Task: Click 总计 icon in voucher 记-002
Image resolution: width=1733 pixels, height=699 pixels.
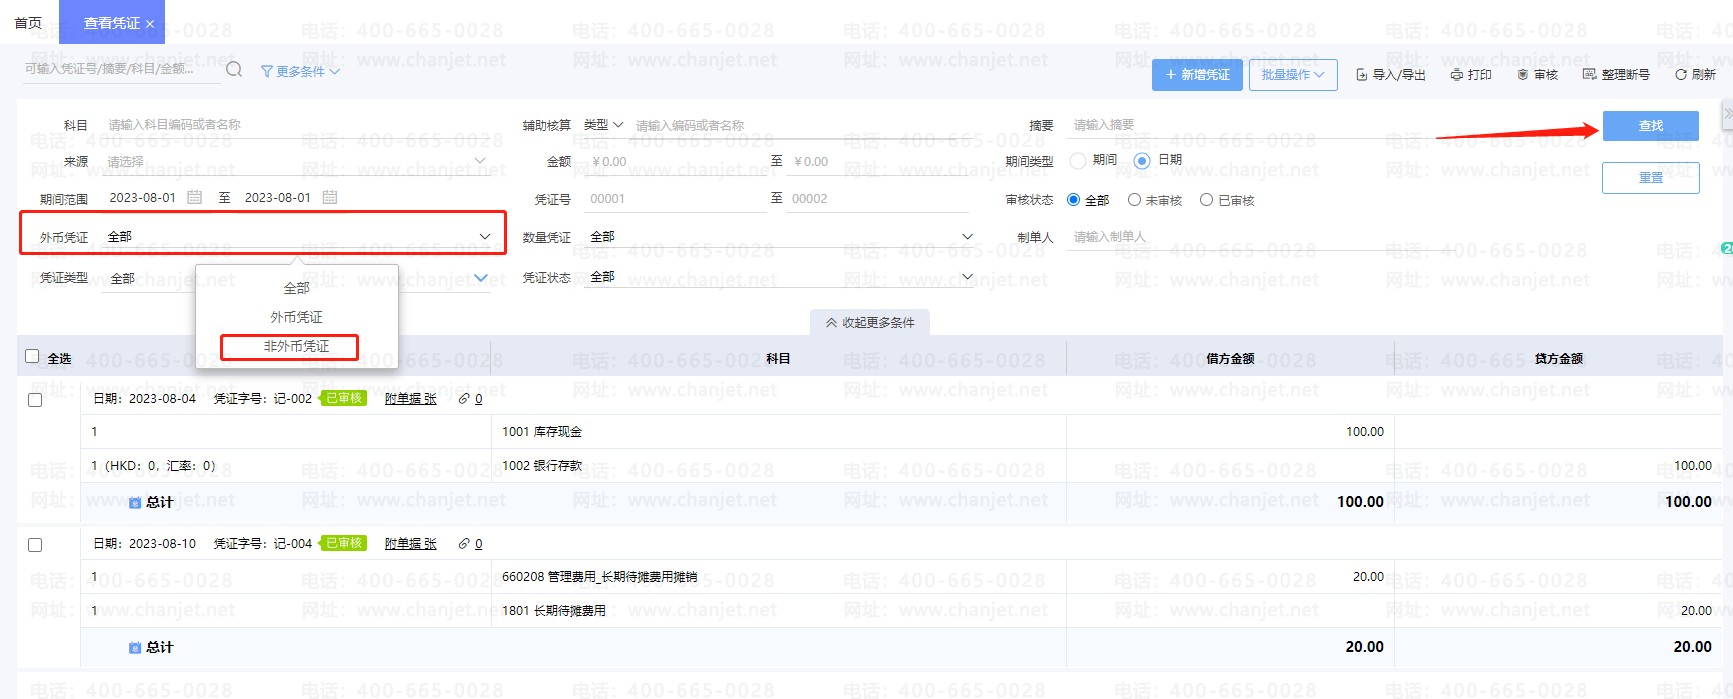Action: pos(135,503)
